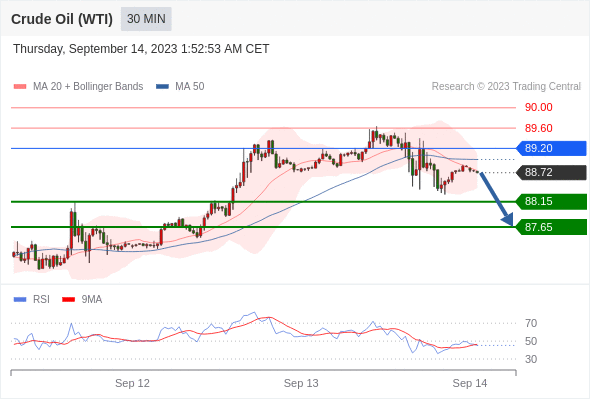Click the blue RSI legend swatch
Screen dimensions: 590x400
(x=20, y=300)
